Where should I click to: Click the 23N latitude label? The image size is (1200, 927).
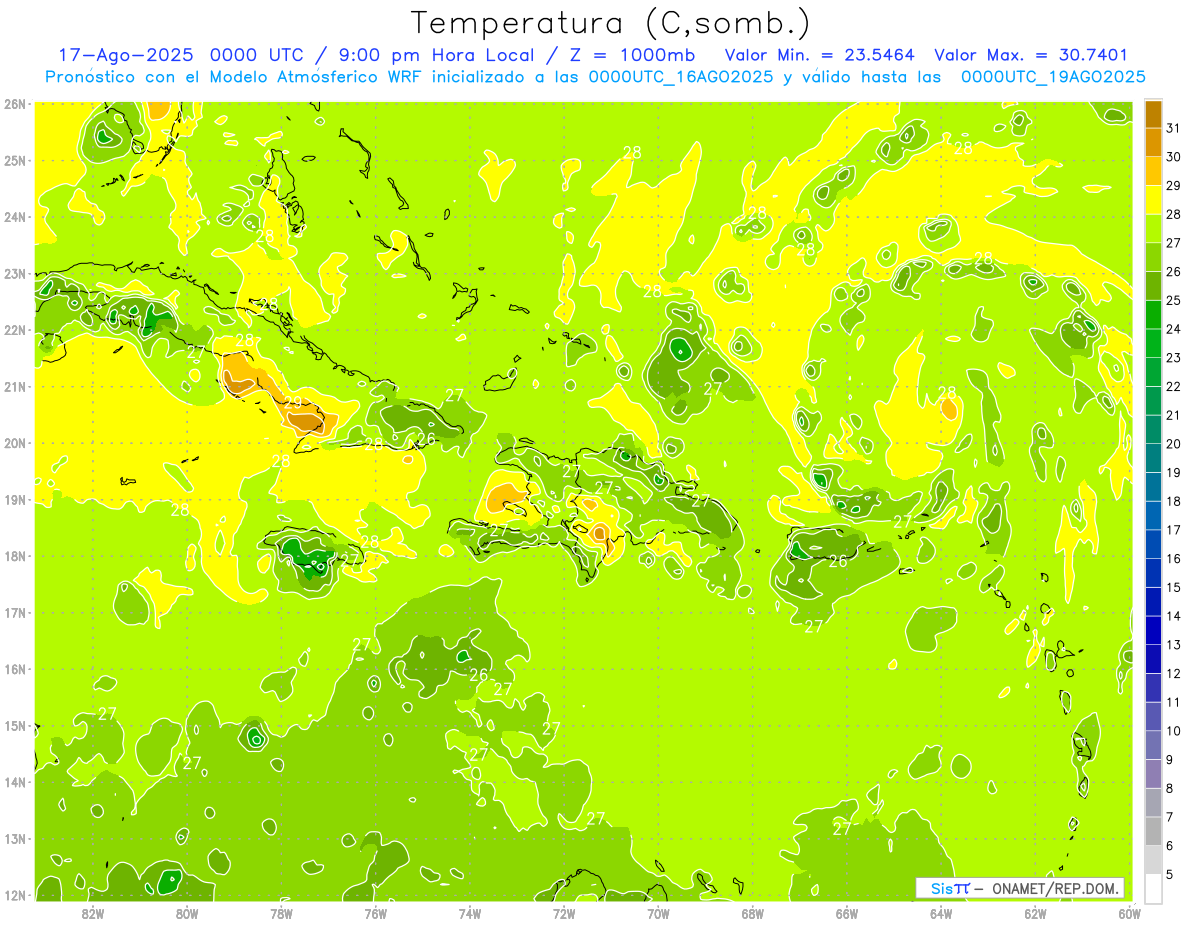15,273
